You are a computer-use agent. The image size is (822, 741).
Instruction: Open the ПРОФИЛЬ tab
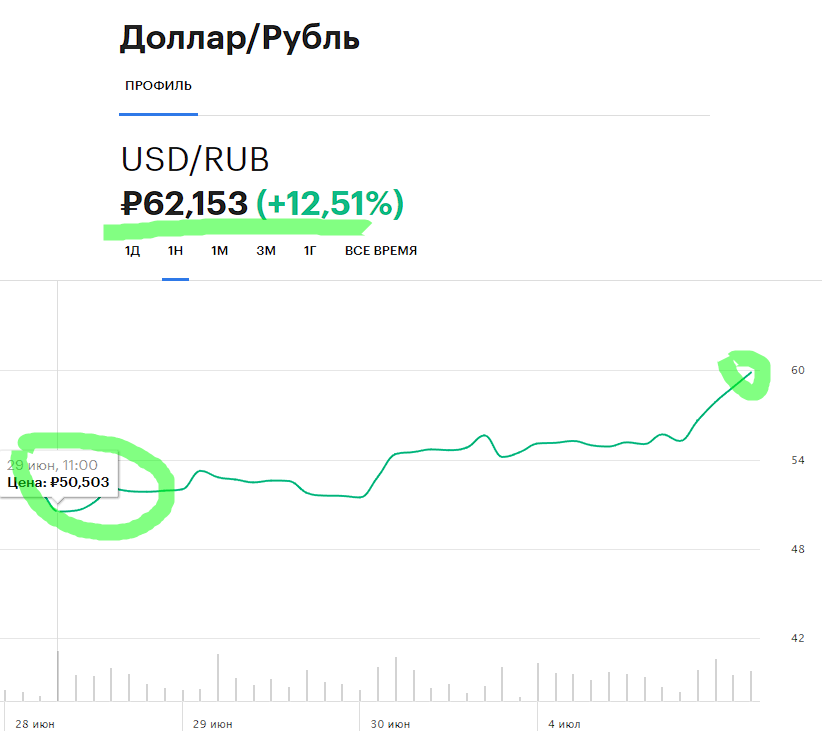pyautogui.click(x=158, y=86)
